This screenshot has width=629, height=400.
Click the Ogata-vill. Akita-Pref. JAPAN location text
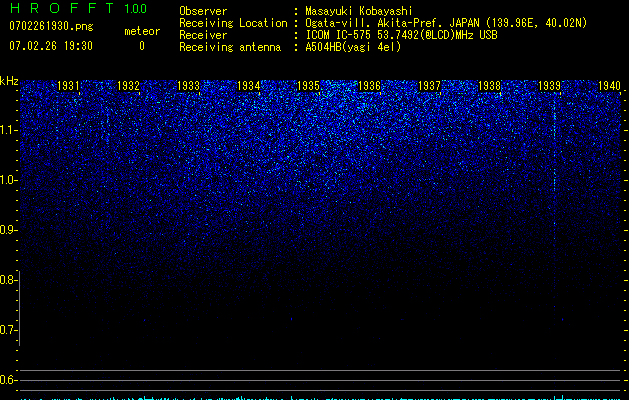click(x=446, y=23)
